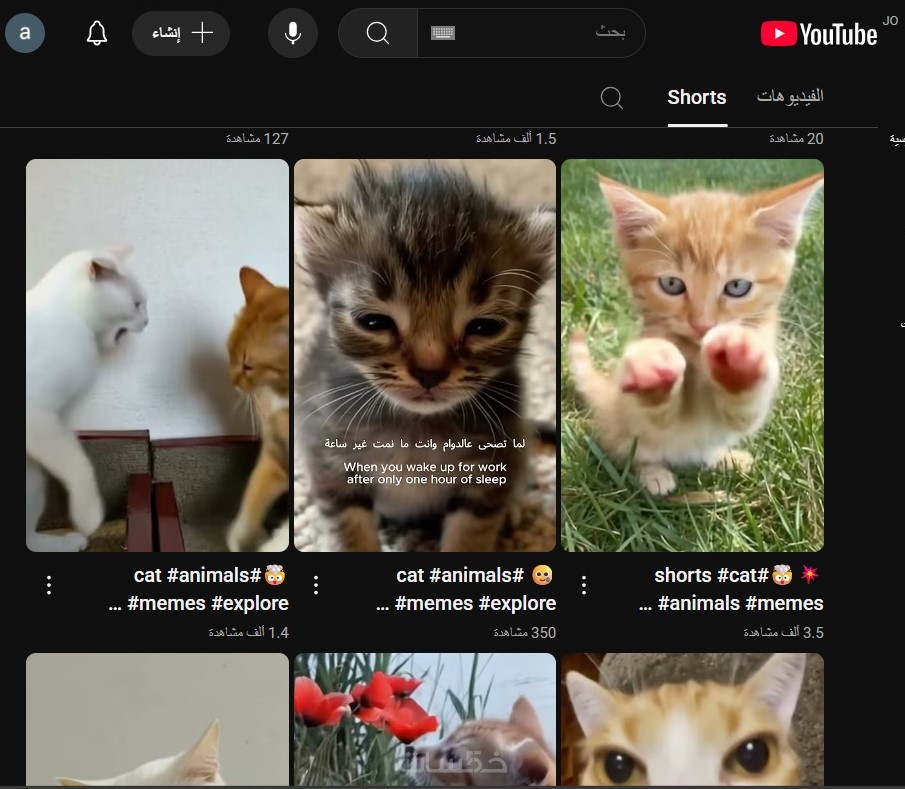Open the short with red poppies
905x789 pixels.
click(x=425, y=719)
